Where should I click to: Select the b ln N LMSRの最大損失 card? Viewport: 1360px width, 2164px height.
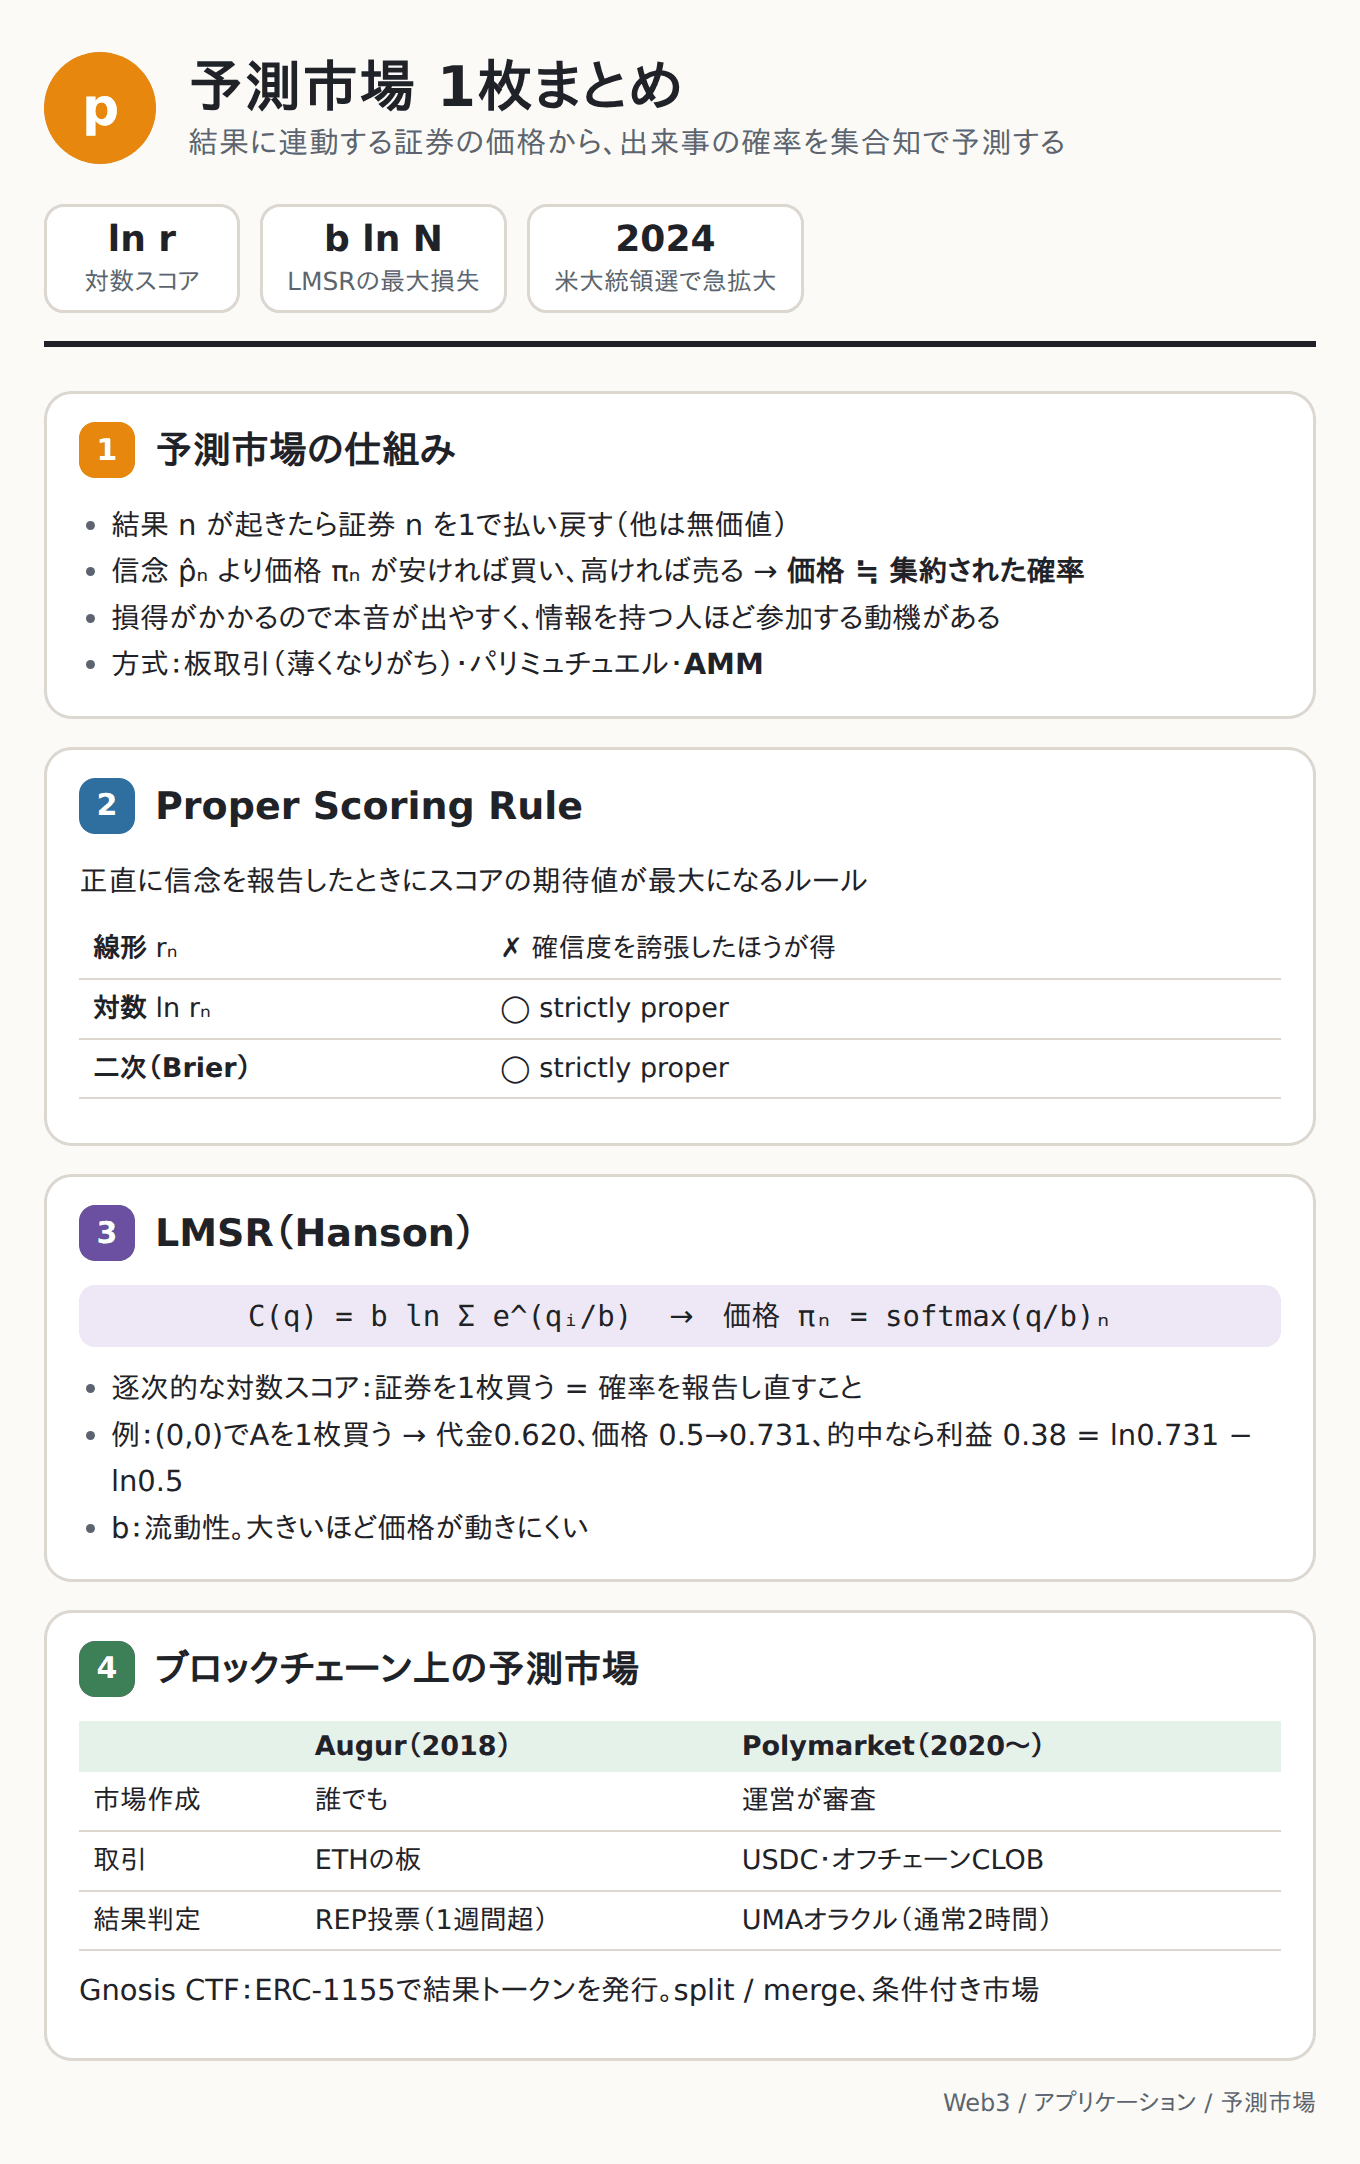(383, 258)
